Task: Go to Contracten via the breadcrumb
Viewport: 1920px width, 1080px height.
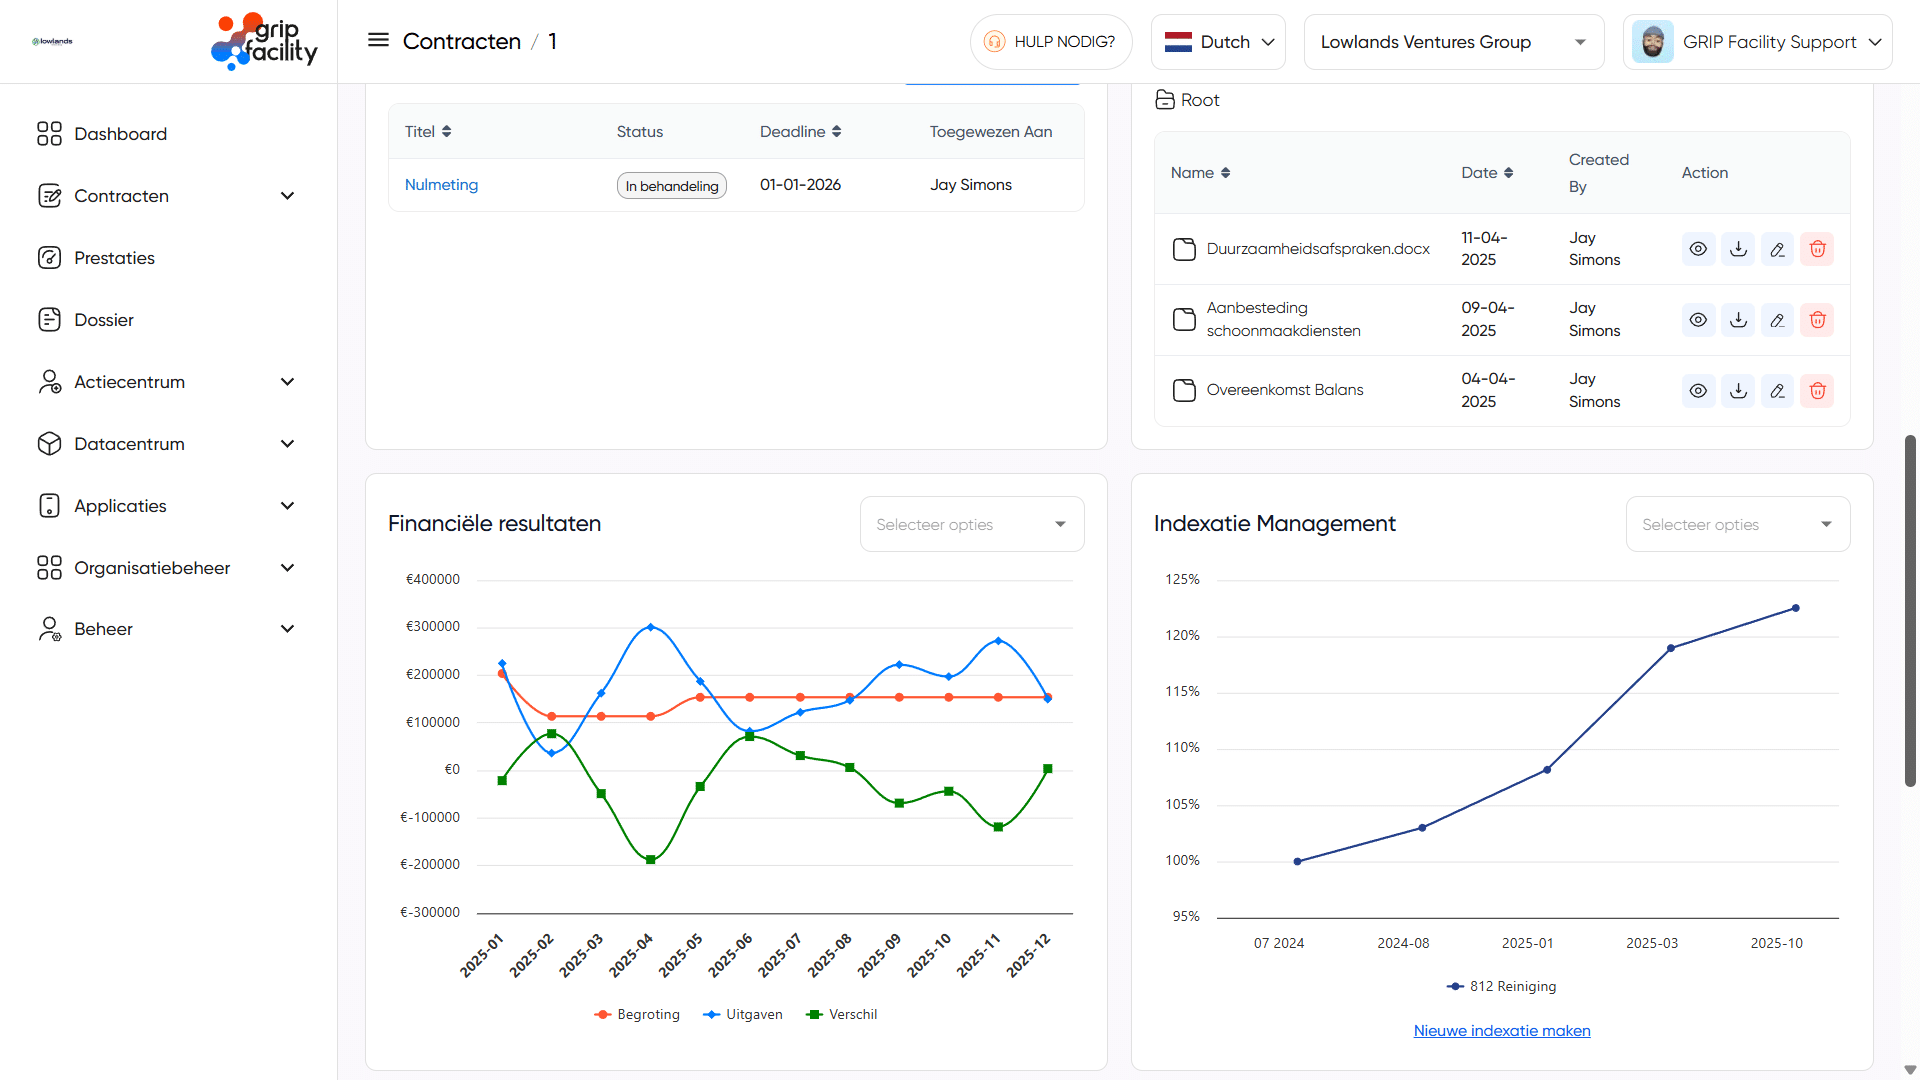Action: click(x=462, y=41)
